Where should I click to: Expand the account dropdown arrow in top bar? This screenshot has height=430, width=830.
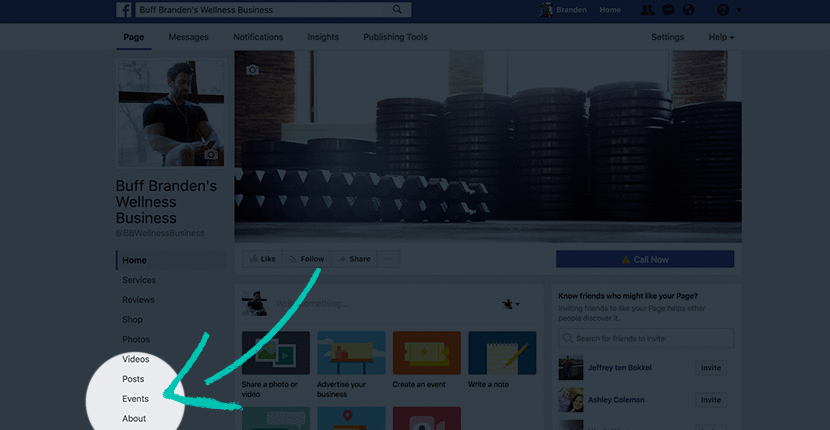pos(739,10)
